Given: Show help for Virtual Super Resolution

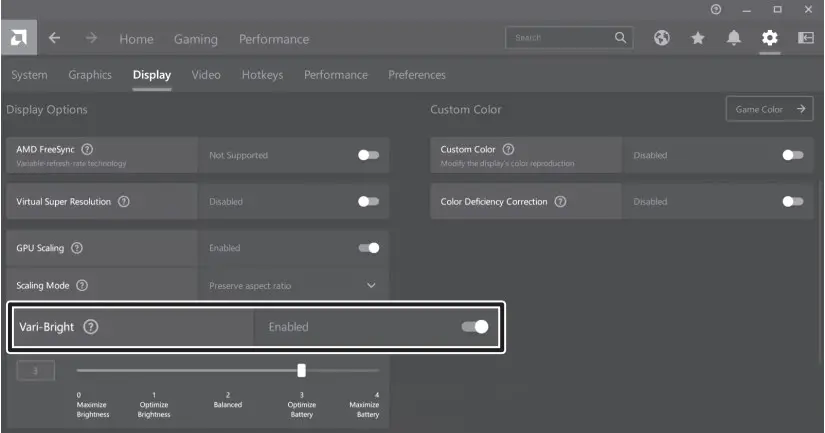Looking at the screenshot, I should pyautogui.click(x=124, y=202).
